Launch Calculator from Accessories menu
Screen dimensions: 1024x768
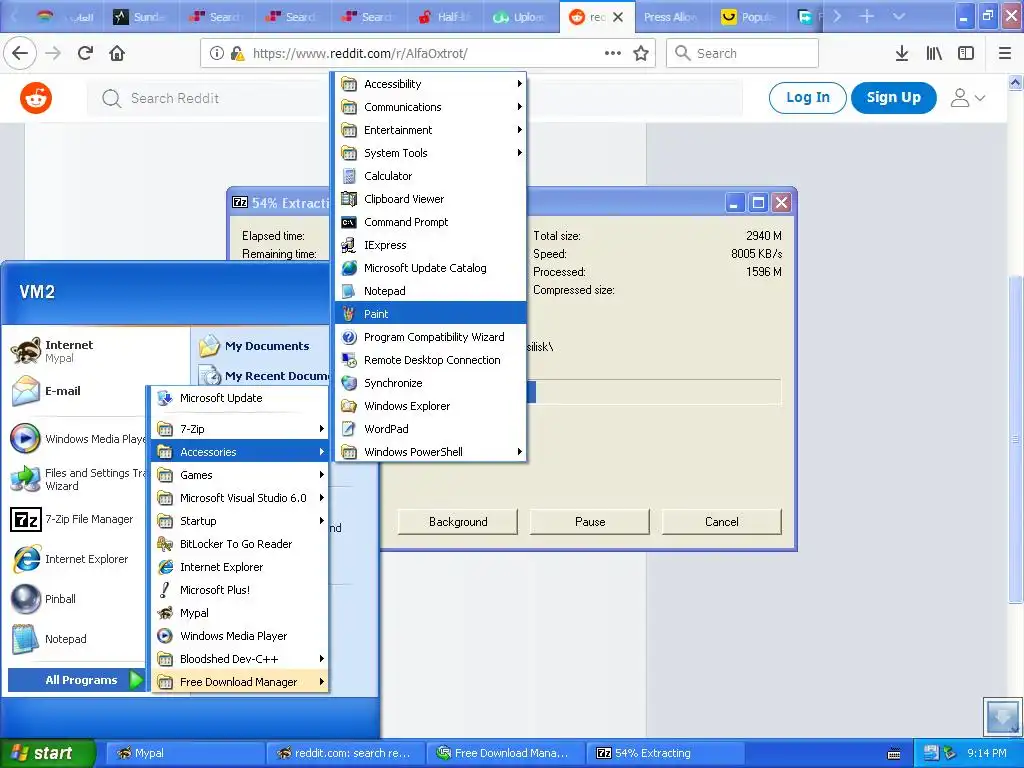[430, 176]
